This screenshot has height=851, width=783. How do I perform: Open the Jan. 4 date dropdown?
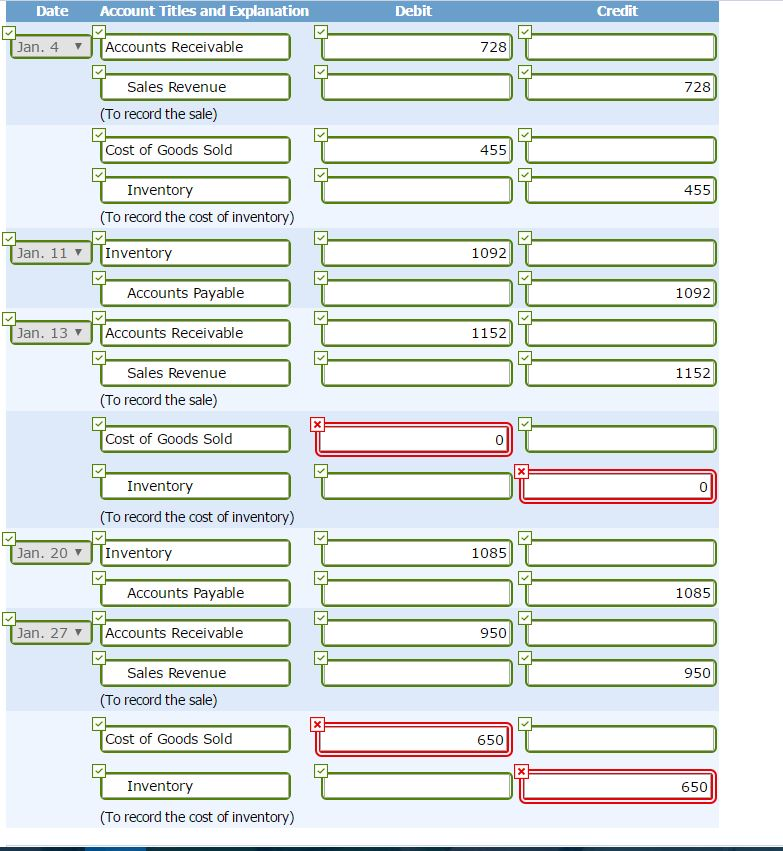click(x=49, y=46)
